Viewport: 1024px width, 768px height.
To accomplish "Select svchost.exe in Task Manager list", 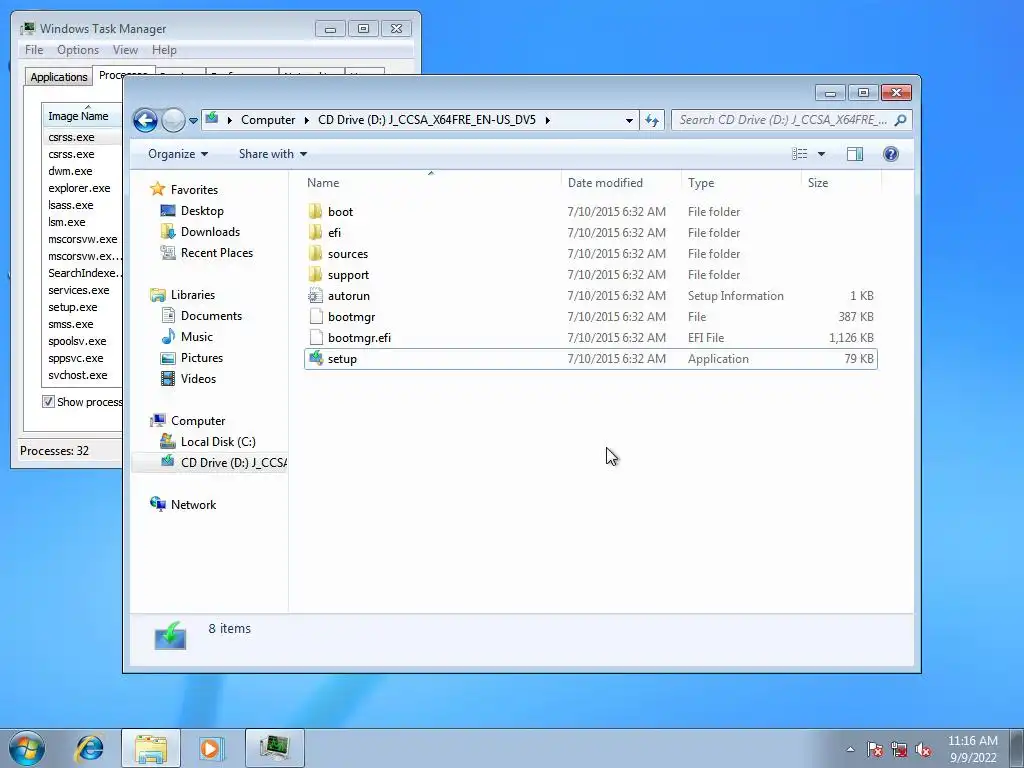I will click(78, 375).
